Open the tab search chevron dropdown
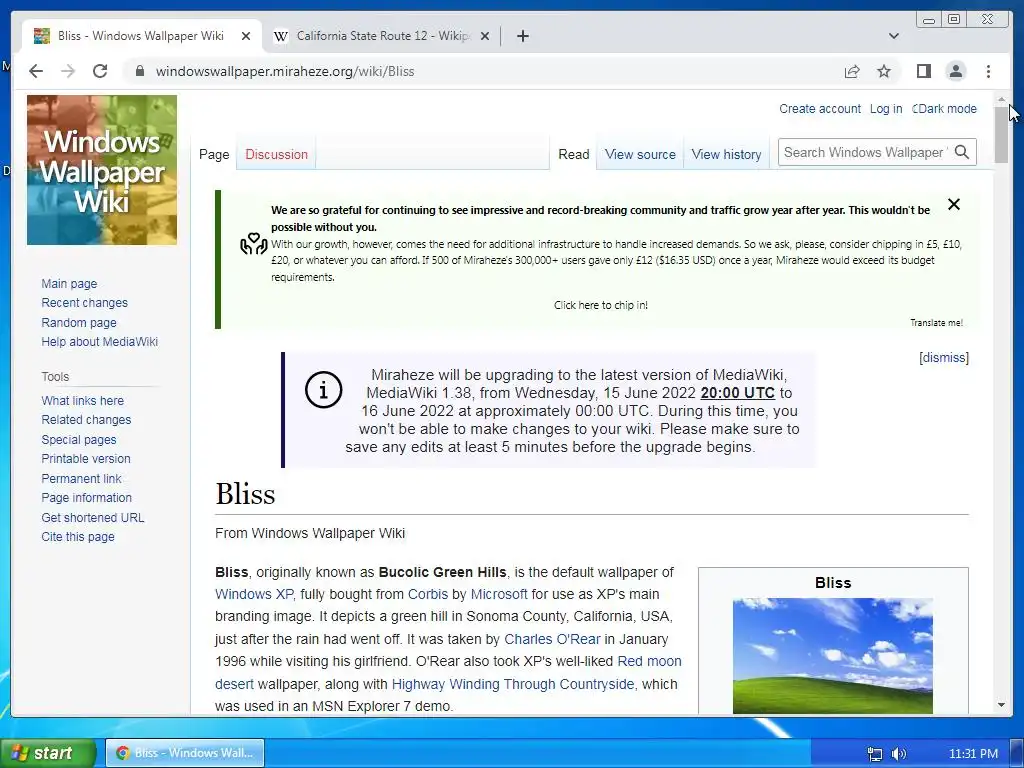The height and width of the screenshot is (768, 1024). [x=894, y=36]
